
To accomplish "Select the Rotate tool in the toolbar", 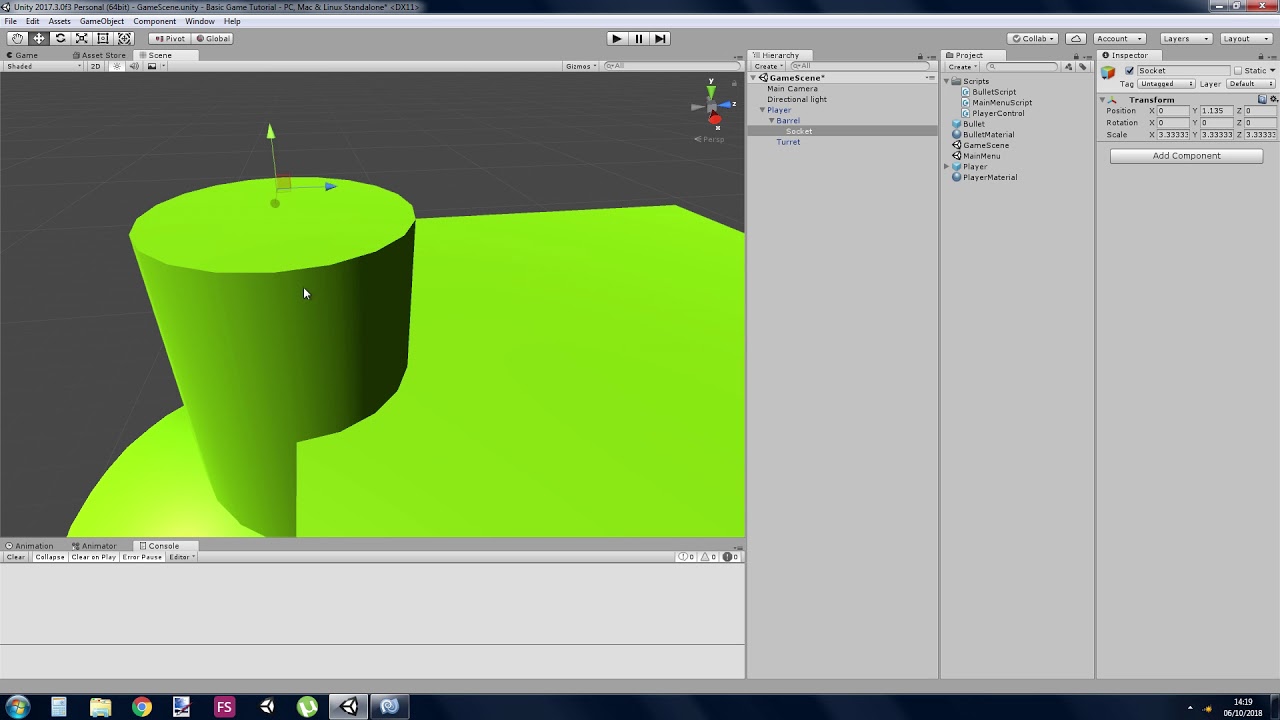I will (x=60, y=38).
